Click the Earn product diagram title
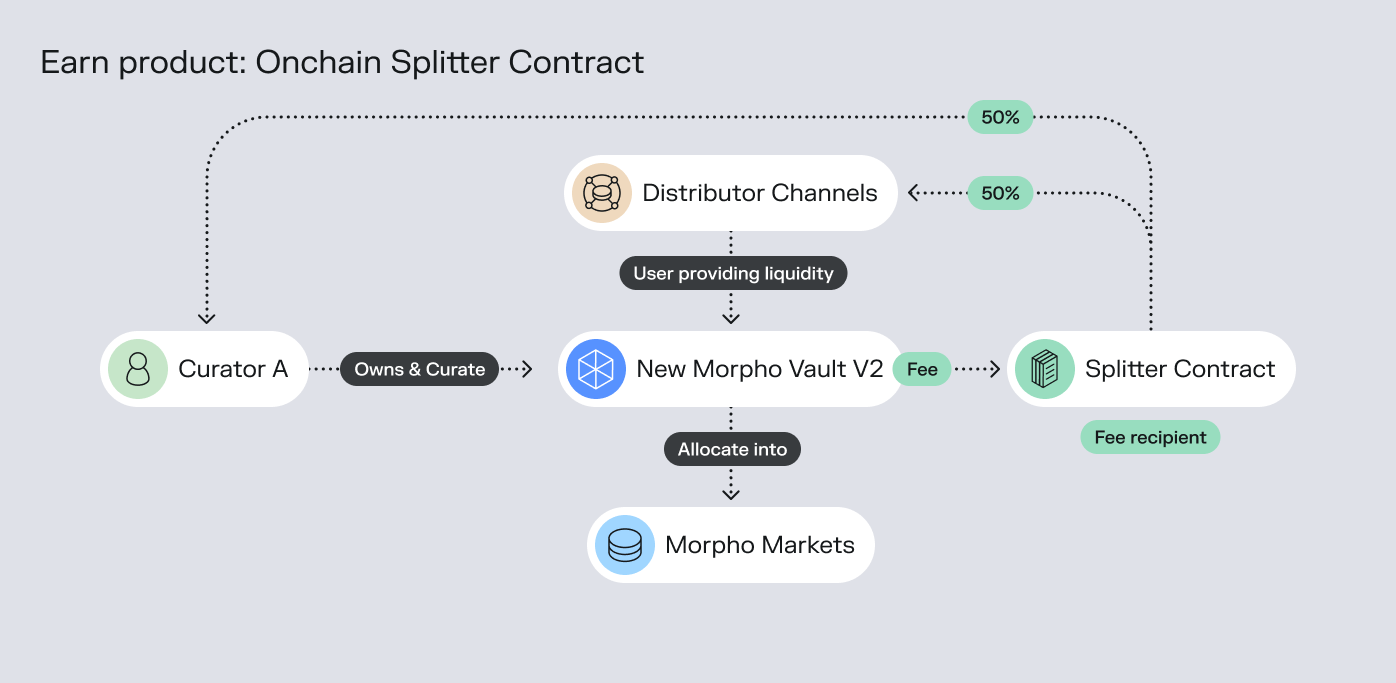1396x683 pixels. pos(342,62)
